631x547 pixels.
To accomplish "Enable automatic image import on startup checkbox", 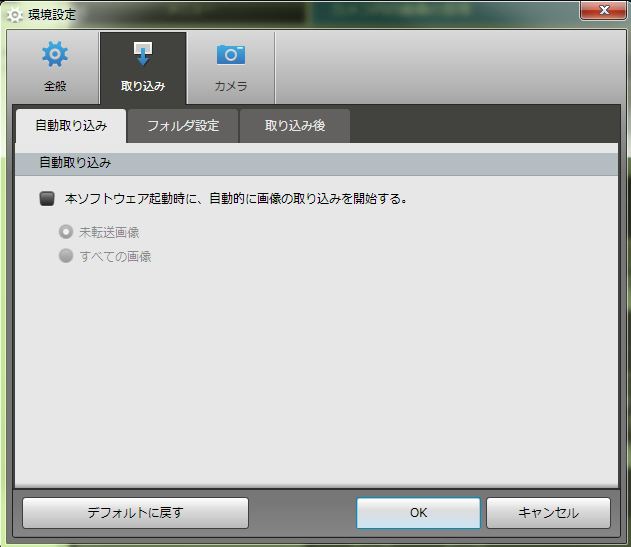I will click(47, 198).
